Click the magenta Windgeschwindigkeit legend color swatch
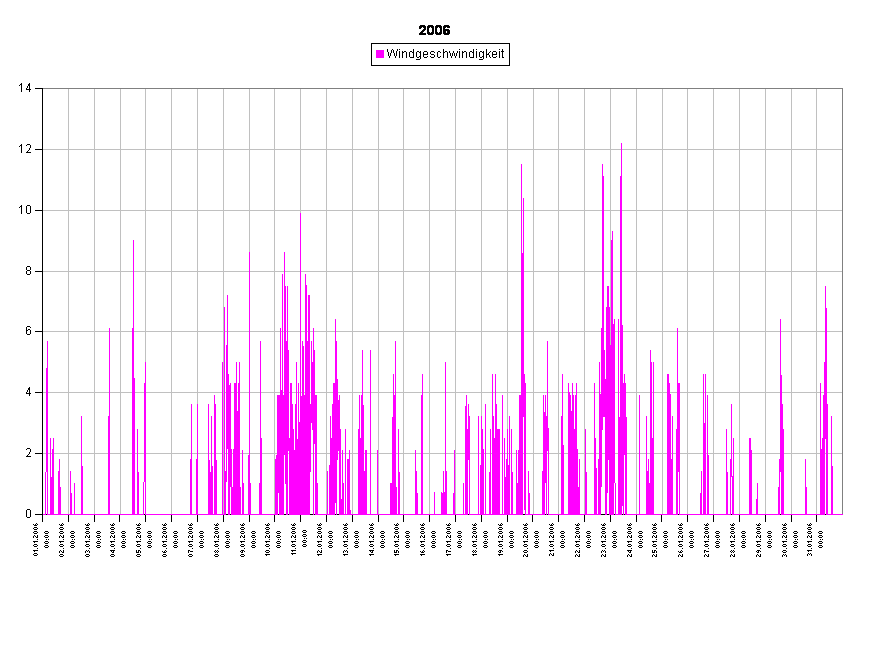The height and width of the screenshot is (645, 871). coord(380,54)
